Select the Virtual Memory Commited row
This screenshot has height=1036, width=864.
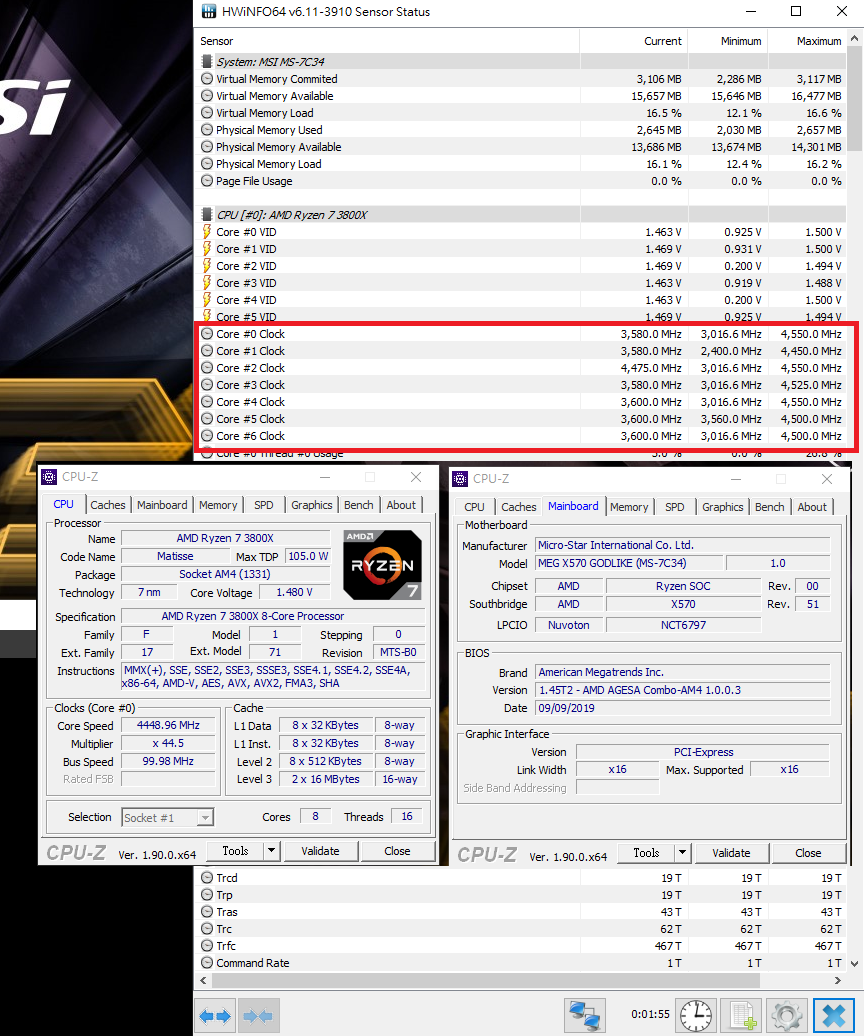521,79
